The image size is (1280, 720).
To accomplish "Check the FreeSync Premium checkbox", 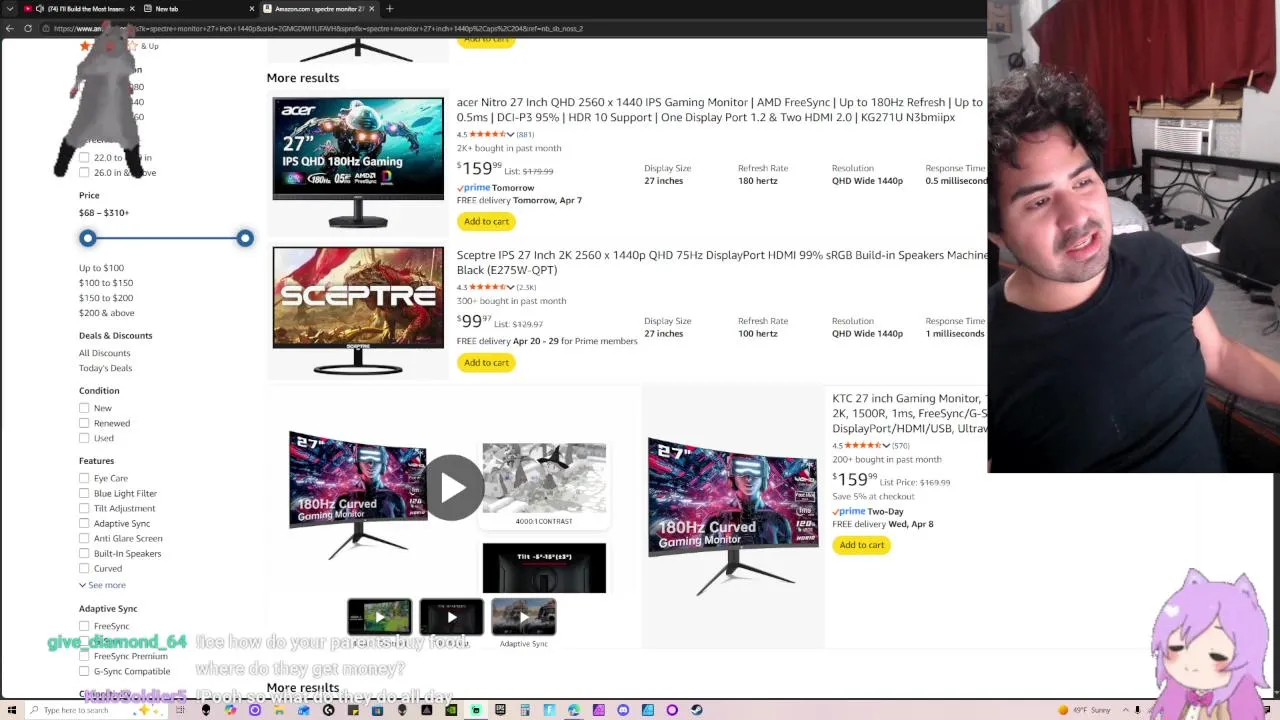I will click(84, 656).
